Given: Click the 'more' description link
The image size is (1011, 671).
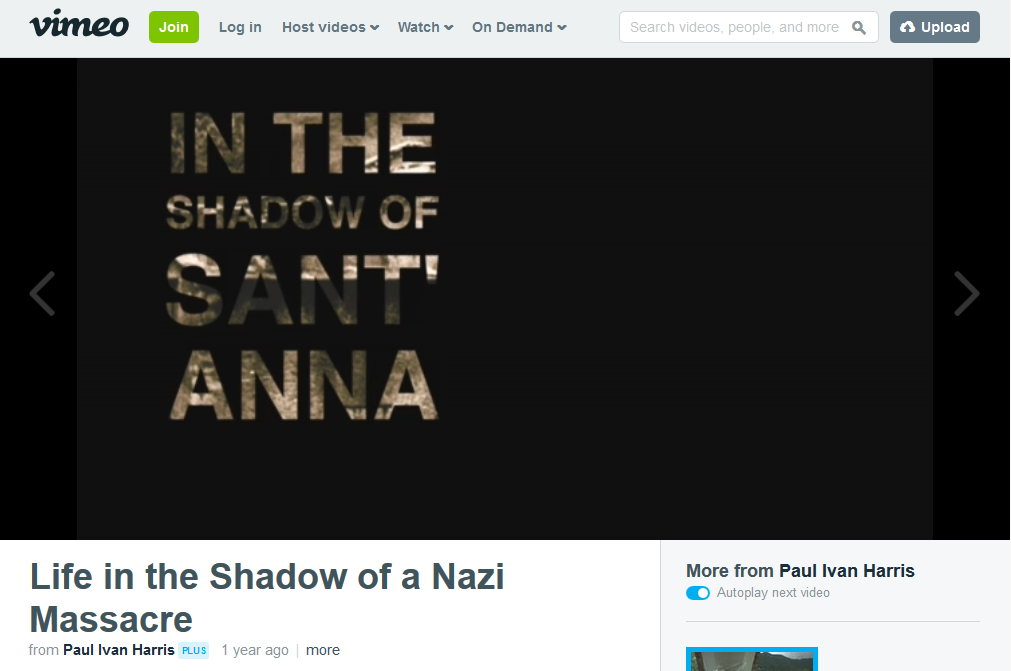Looking at the screenshot, I should pyautogui.click(x=322, y=650).
